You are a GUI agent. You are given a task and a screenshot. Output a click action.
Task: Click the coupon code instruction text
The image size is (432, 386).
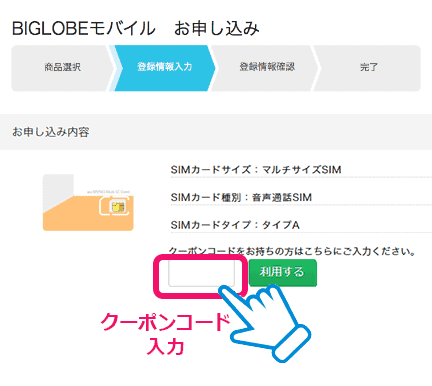[x=292, y=251]
